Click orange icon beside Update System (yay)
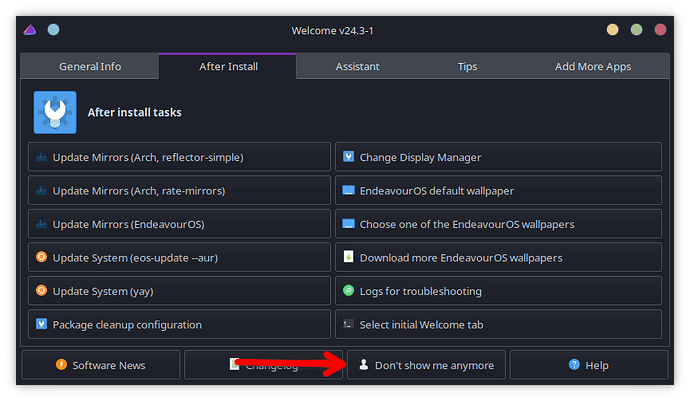 tap(41, 290)
